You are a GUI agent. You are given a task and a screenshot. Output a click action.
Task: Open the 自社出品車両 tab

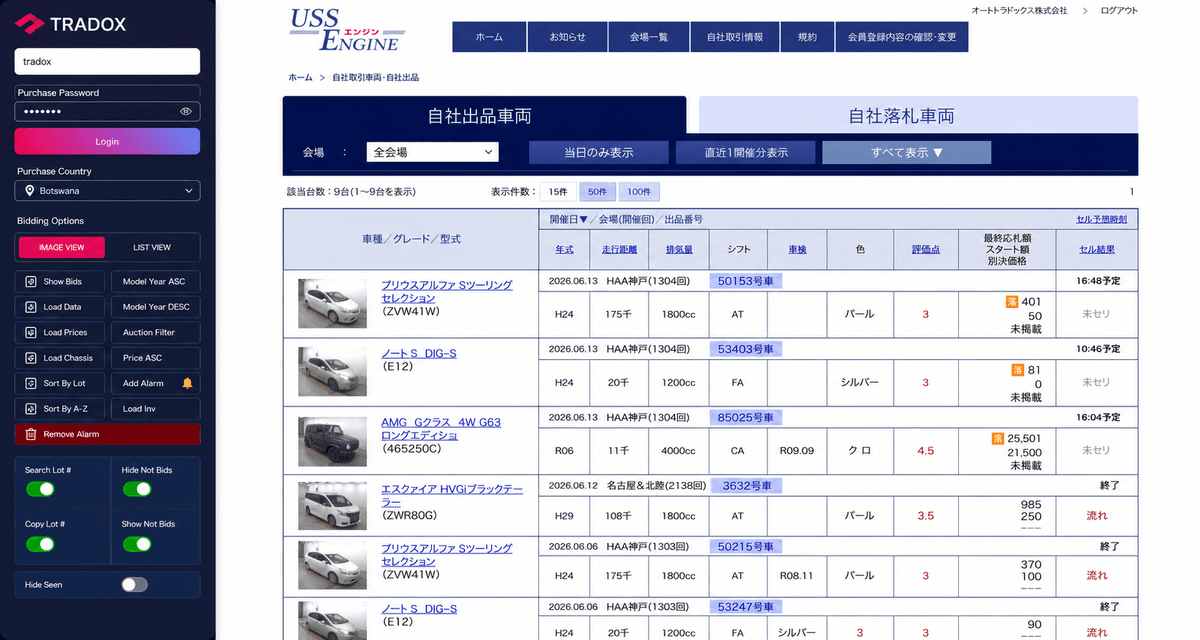click(485, 115)
